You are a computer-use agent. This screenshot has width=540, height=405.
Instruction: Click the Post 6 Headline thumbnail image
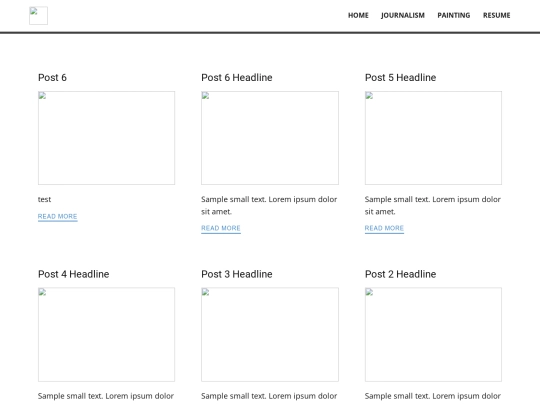tap(270, 138)
